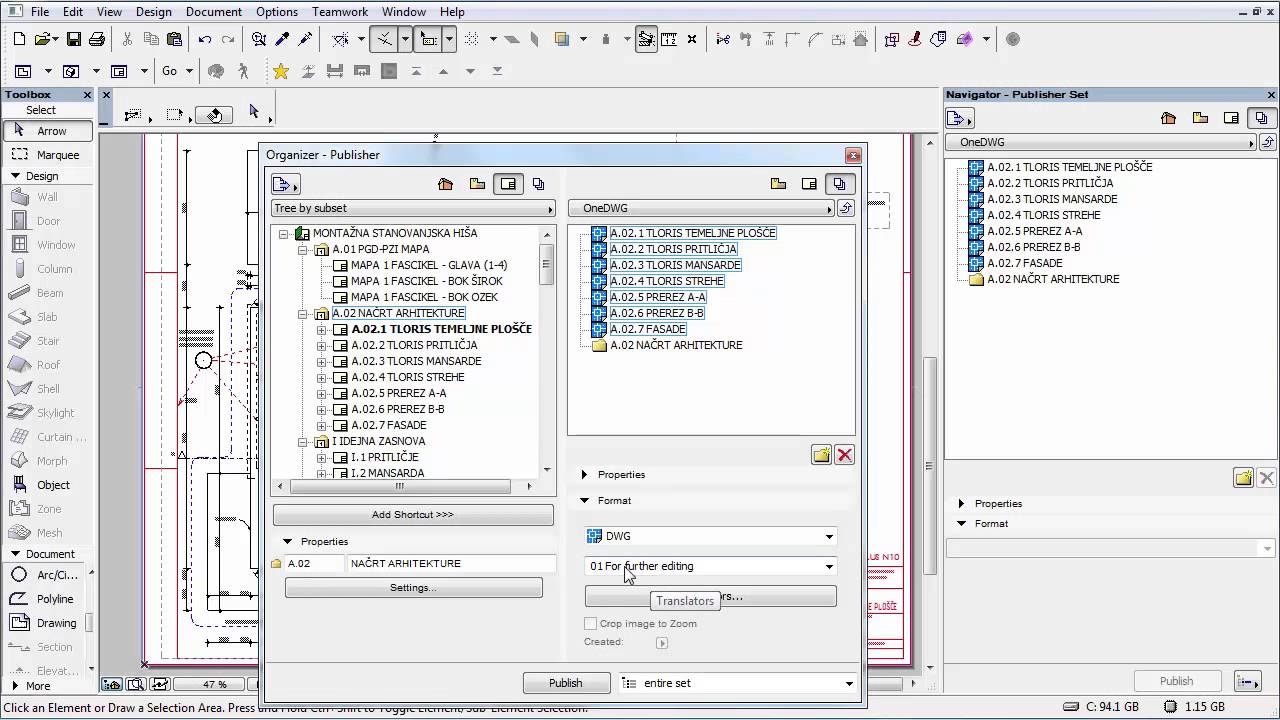Click the Layout Book icon in Navigator

pyautogui.click(x=1231, y=118)
